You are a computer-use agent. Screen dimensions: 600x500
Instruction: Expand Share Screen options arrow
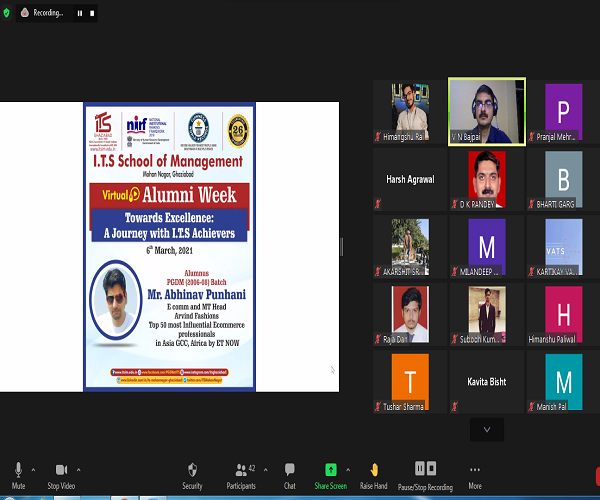pyautogui.click(x=348, y=470)
